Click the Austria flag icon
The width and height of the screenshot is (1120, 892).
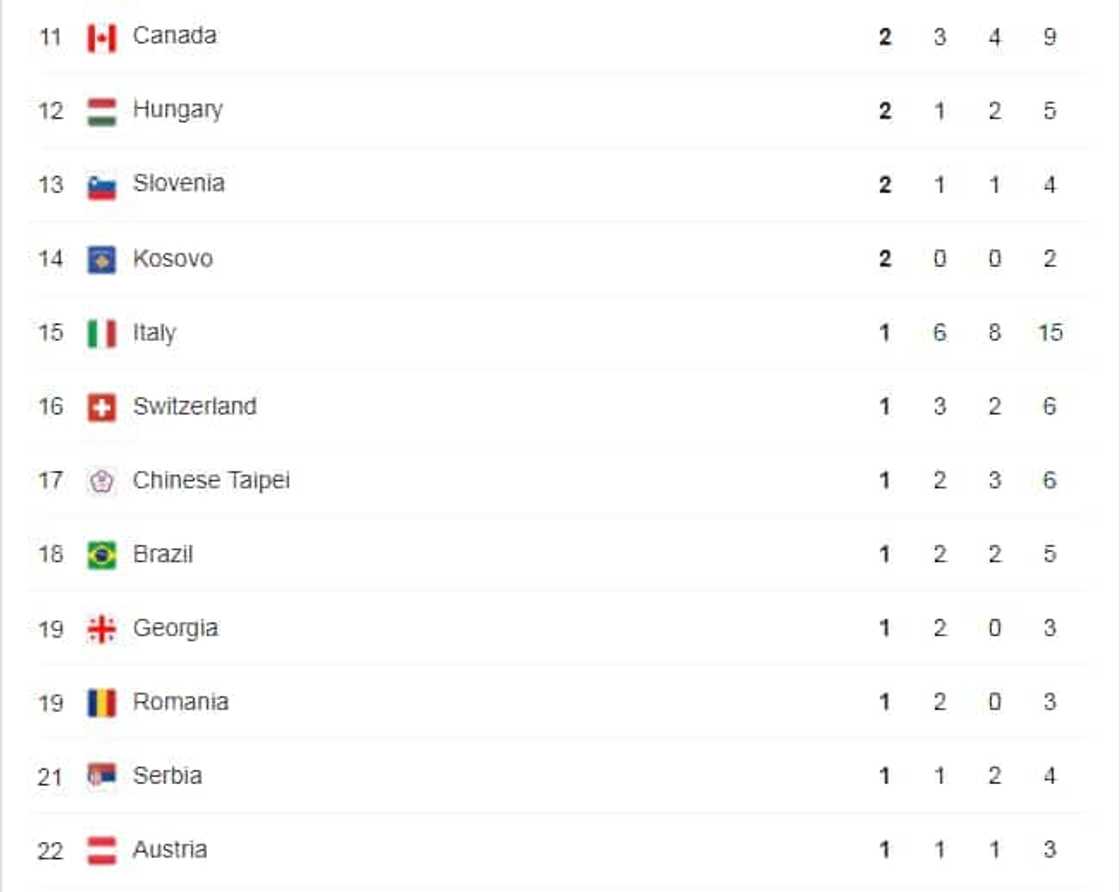pos(101,850)
